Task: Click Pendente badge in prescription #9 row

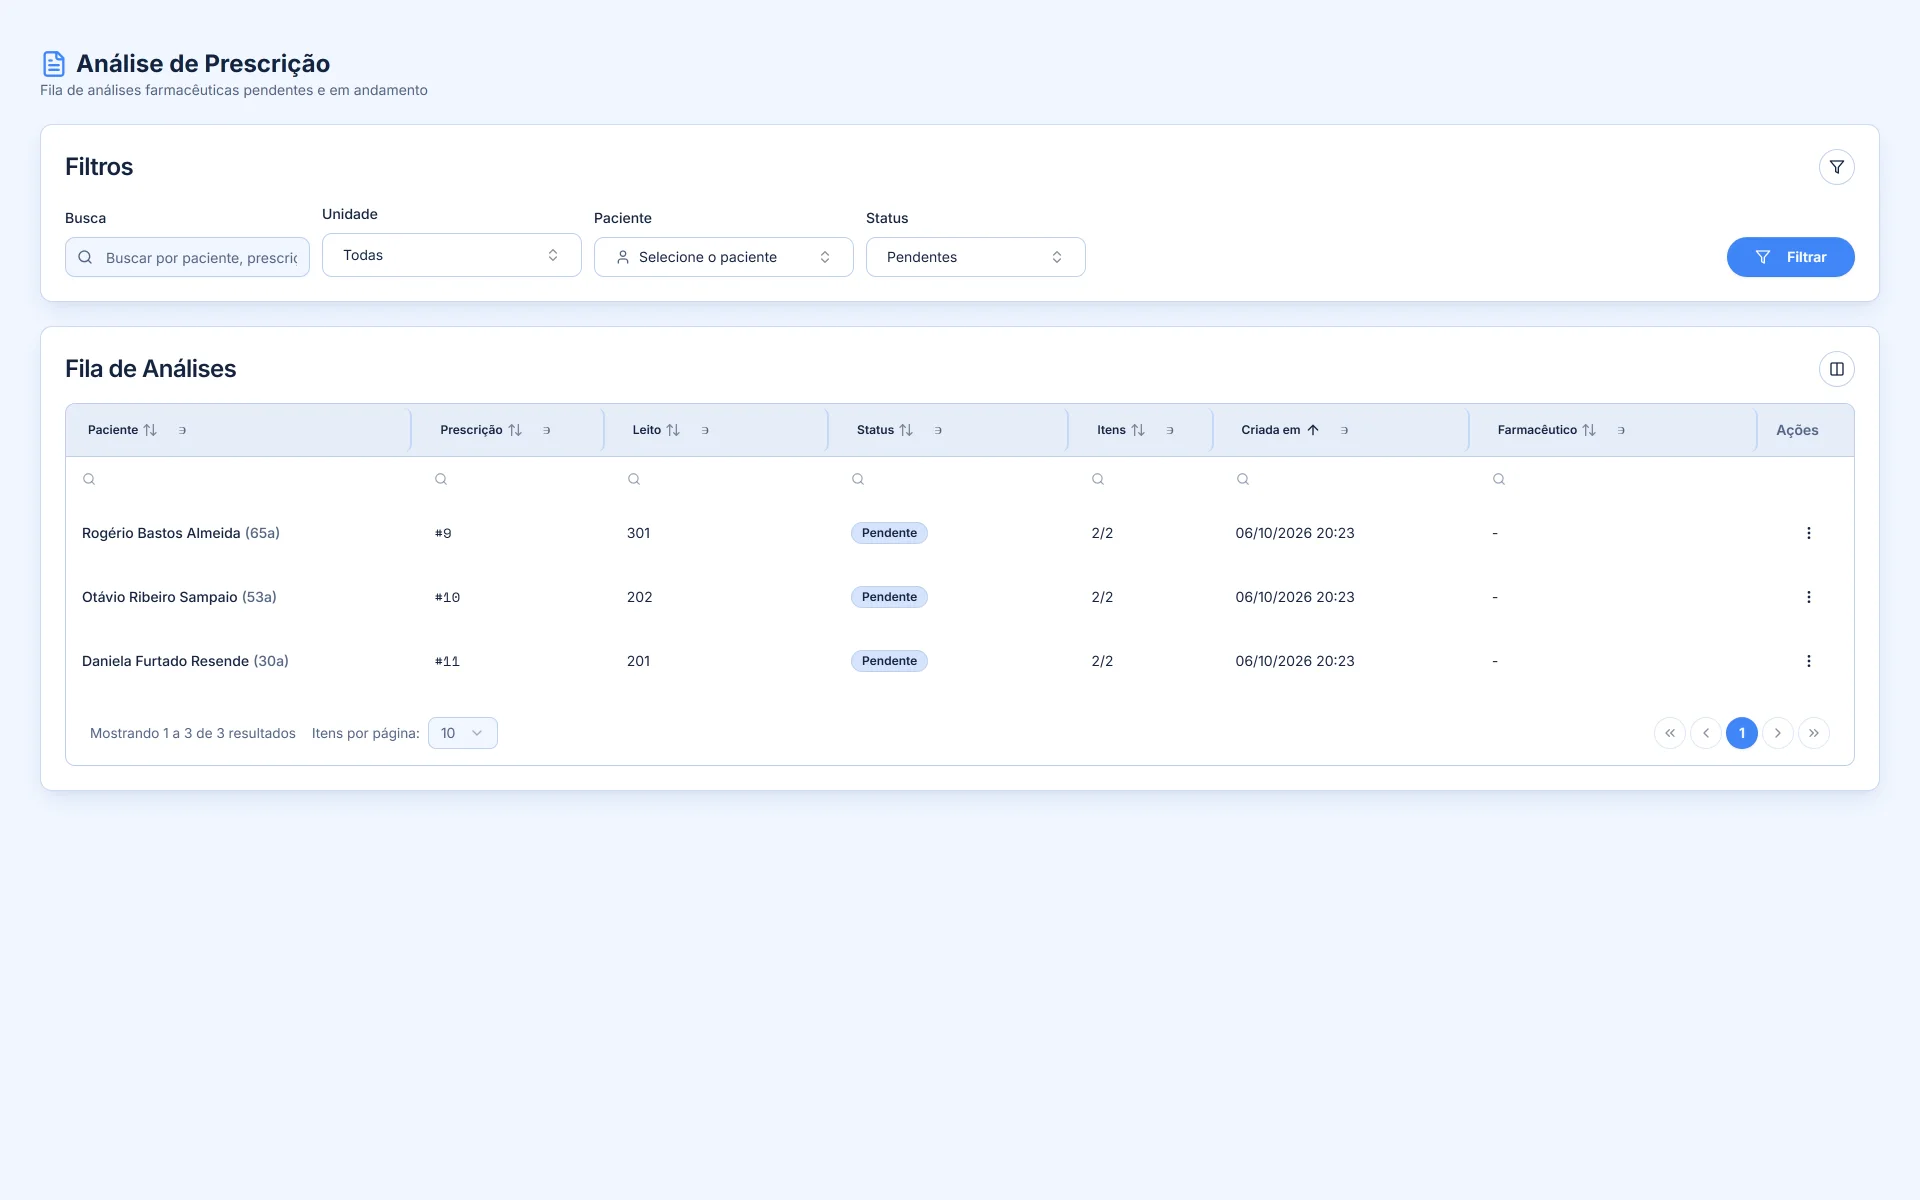Action: [x=889, y=533]
